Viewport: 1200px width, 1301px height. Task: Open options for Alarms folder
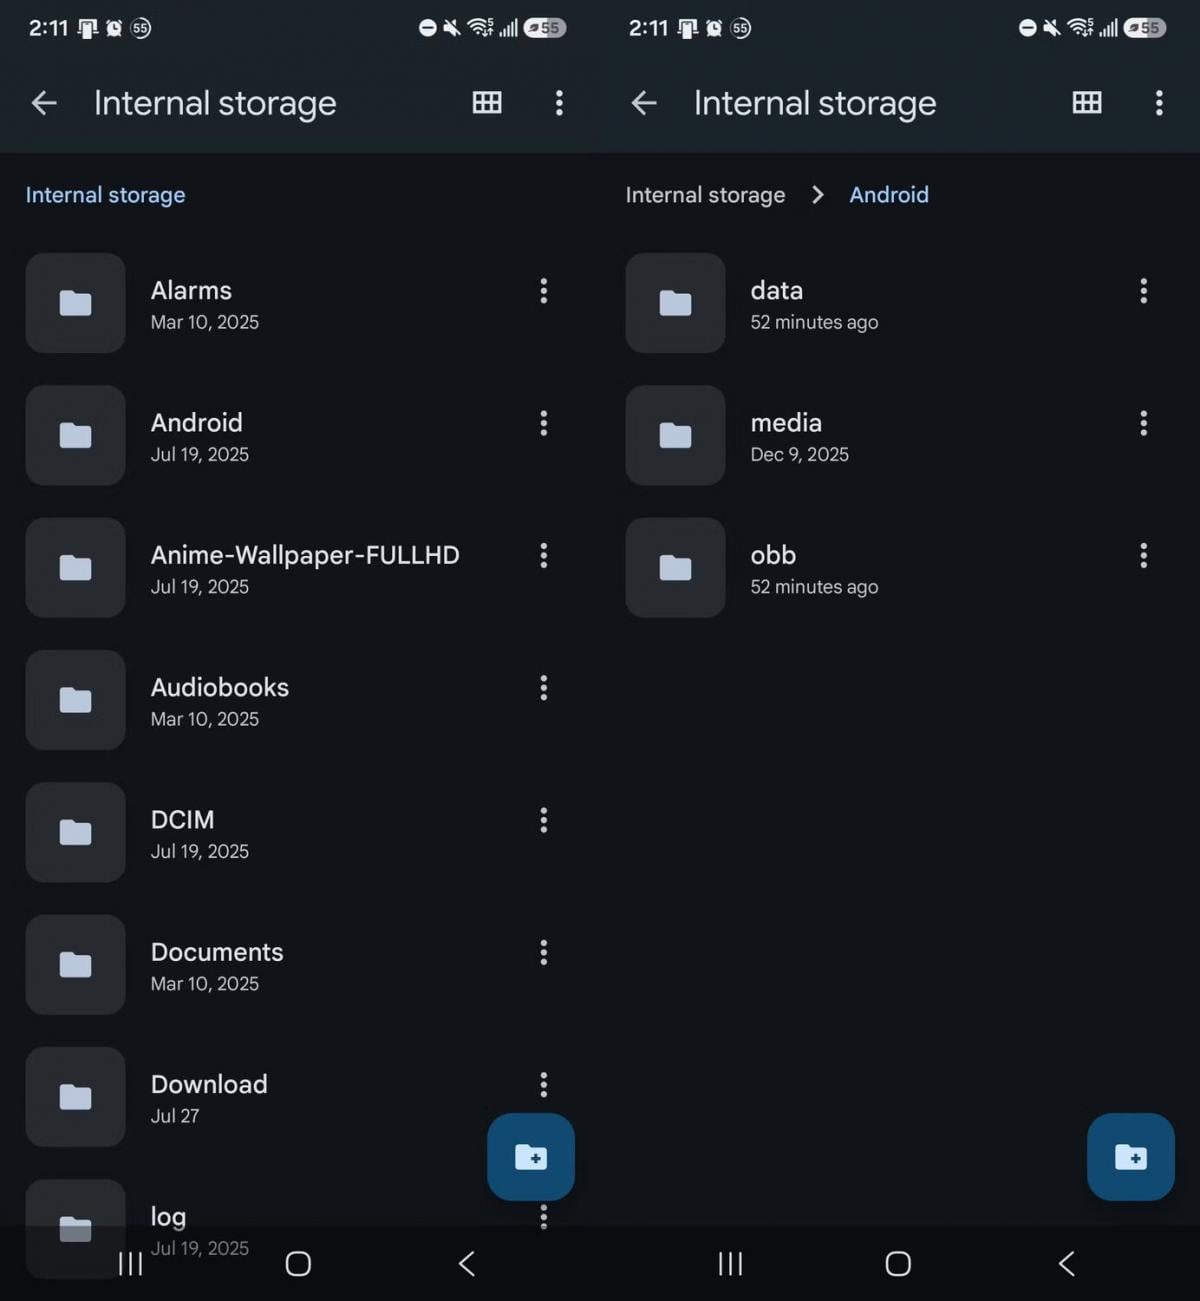544,291
